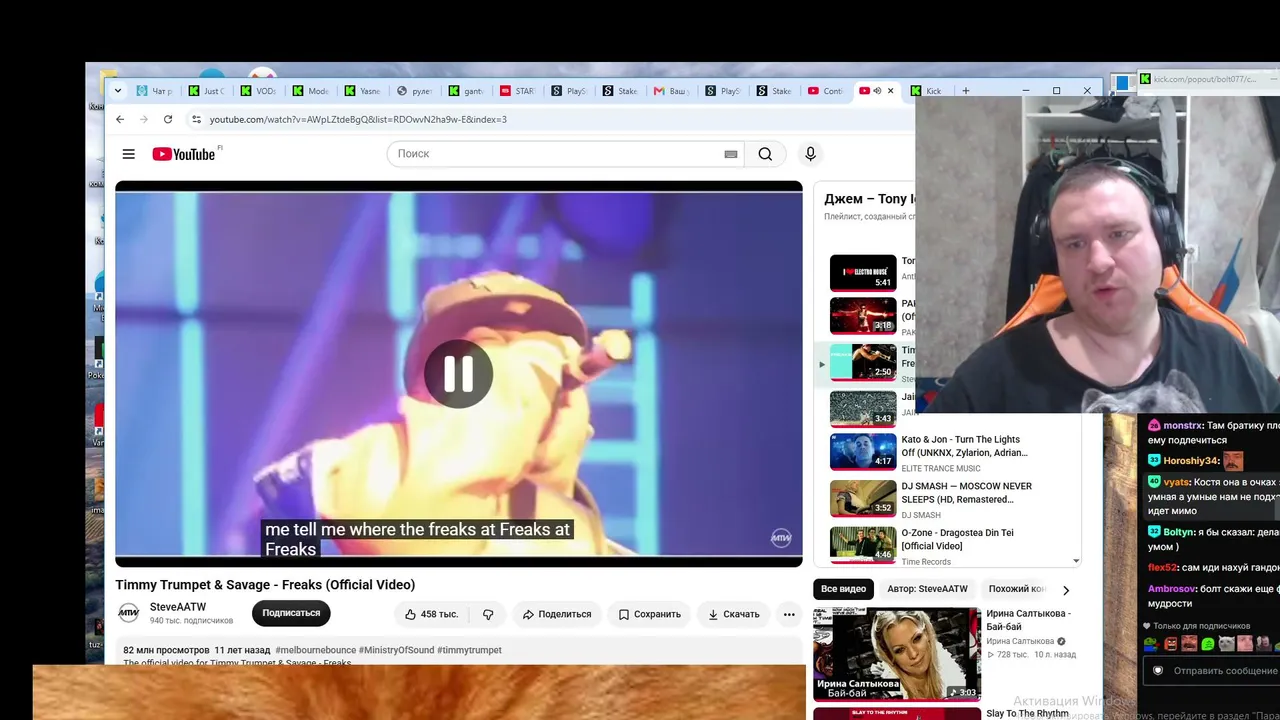The image size is (1280, 720).
Task: Switch to the Yasno tab
Action: [x=363, y=91]
